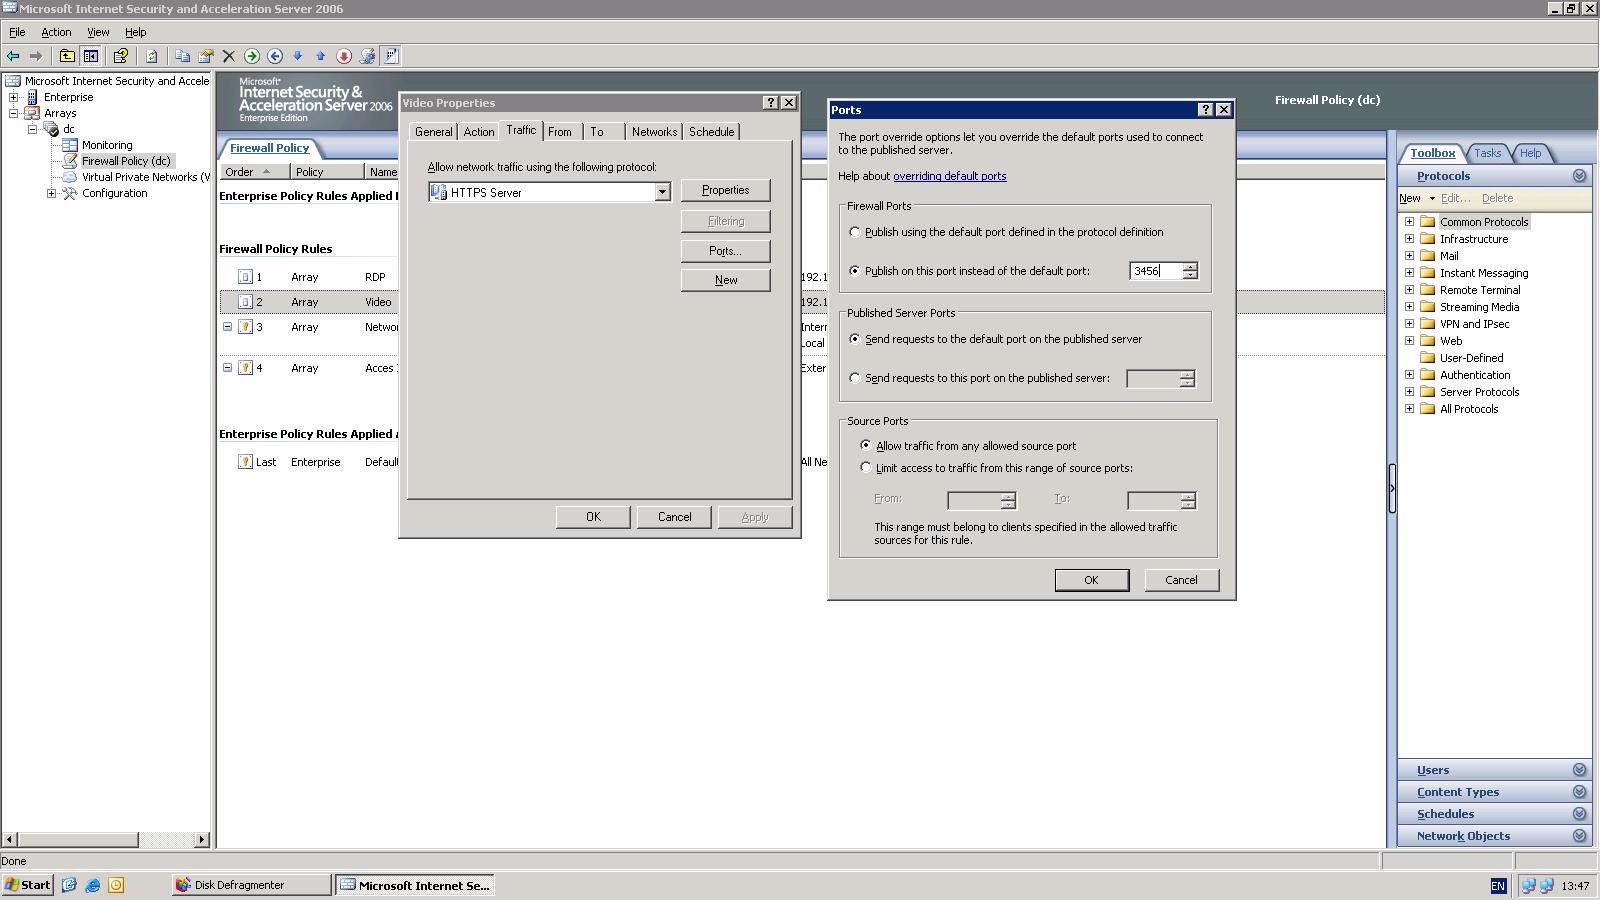Screen dimensions: 1600x900
Task: Select send requests to this specific port
Action: (855, 378)
